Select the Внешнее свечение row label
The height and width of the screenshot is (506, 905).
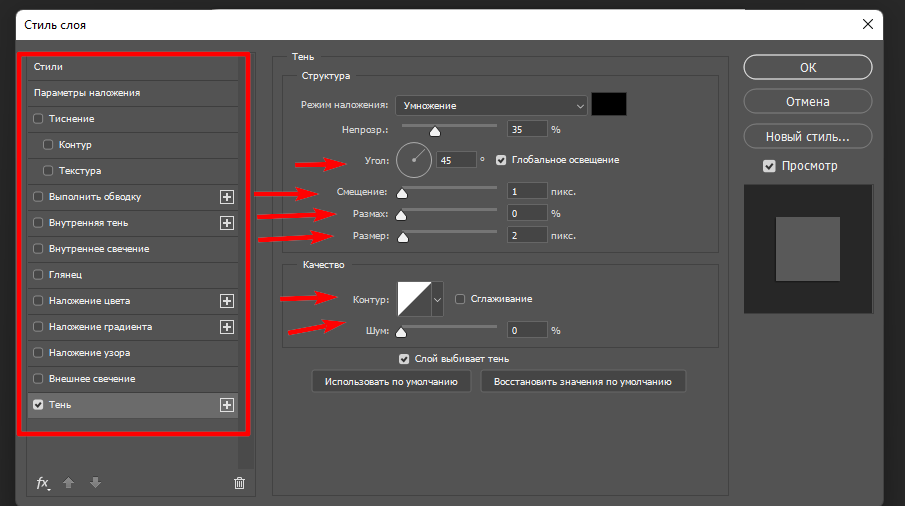coord(92,378)
